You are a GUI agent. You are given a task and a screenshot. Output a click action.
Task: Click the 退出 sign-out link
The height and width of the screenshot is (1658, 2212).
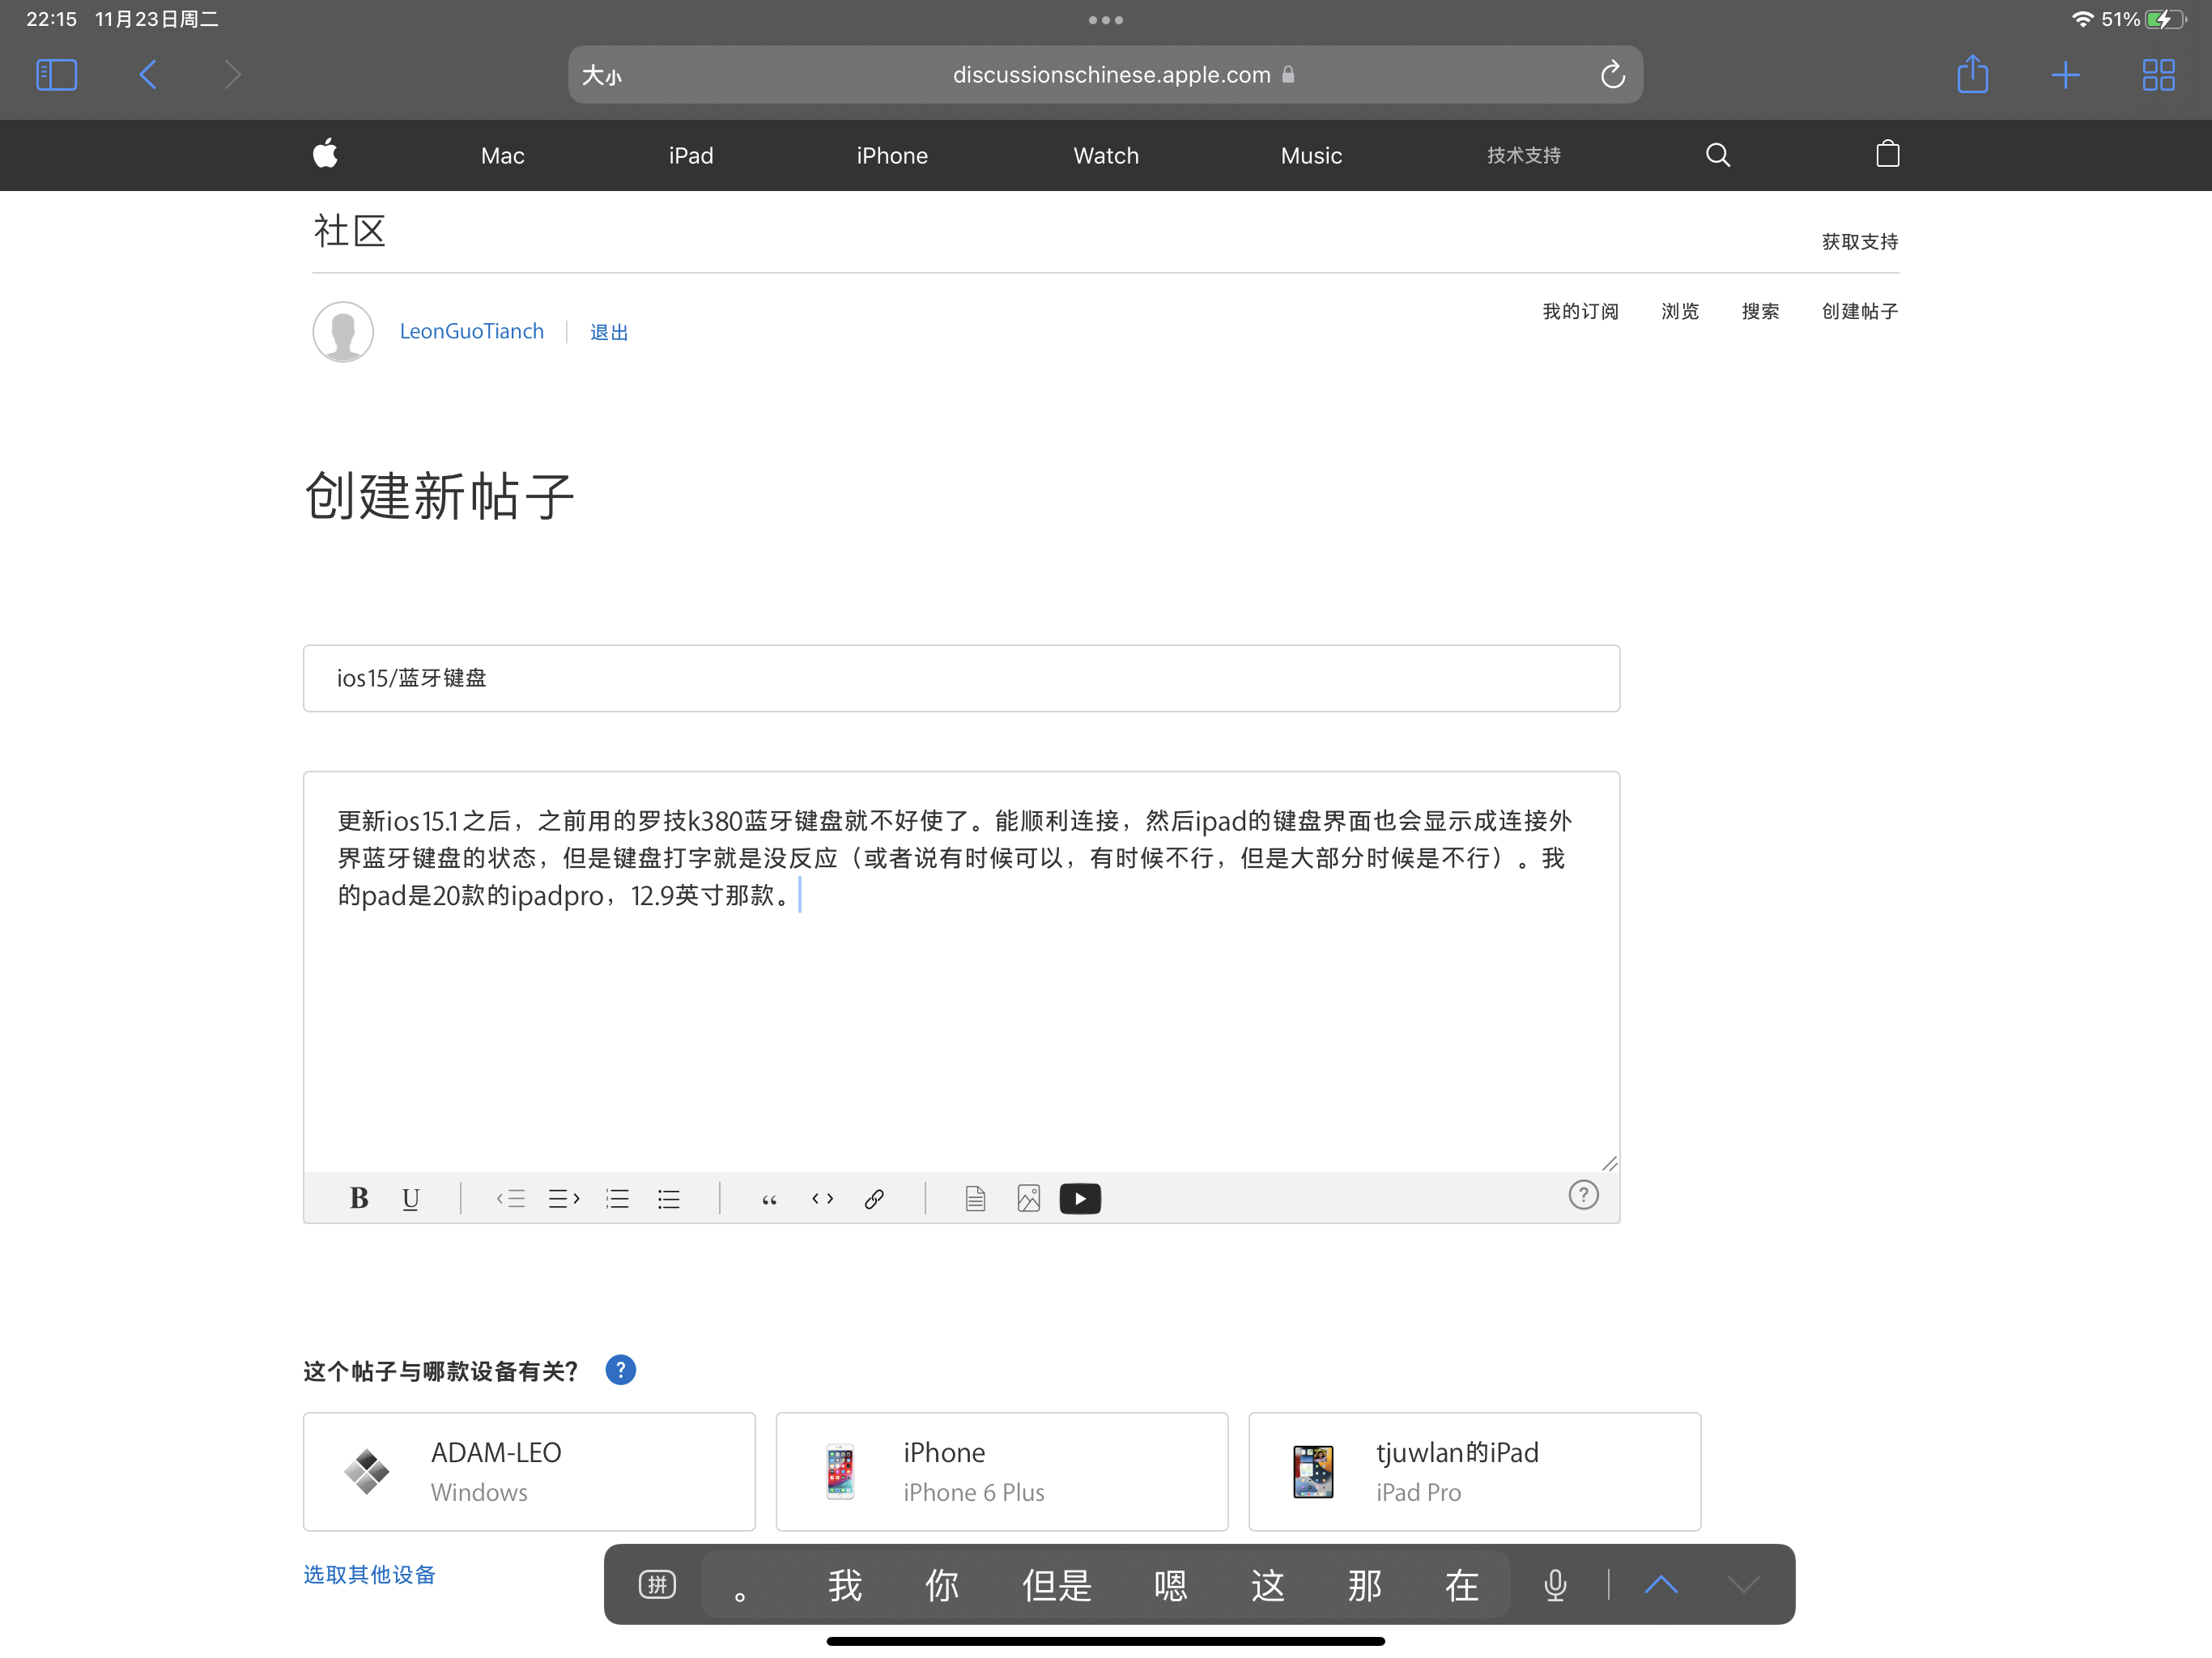pos(608,332)
